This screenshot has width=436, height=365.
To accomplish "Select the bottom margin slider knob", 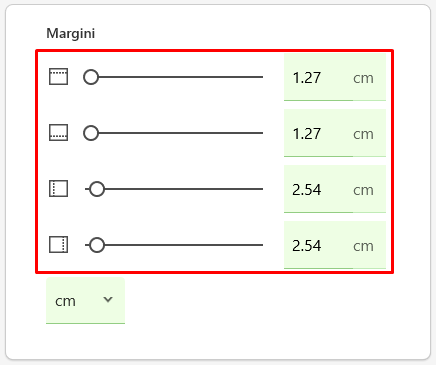I will click(91, 133).
